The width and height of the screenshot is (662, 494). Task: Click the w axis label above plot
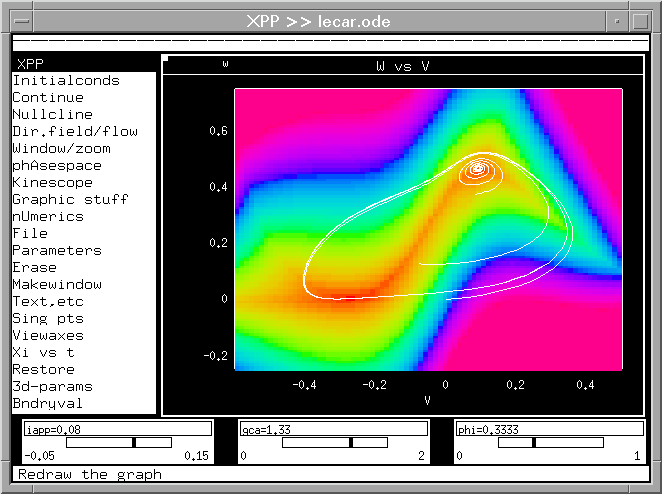click(225, 64)
